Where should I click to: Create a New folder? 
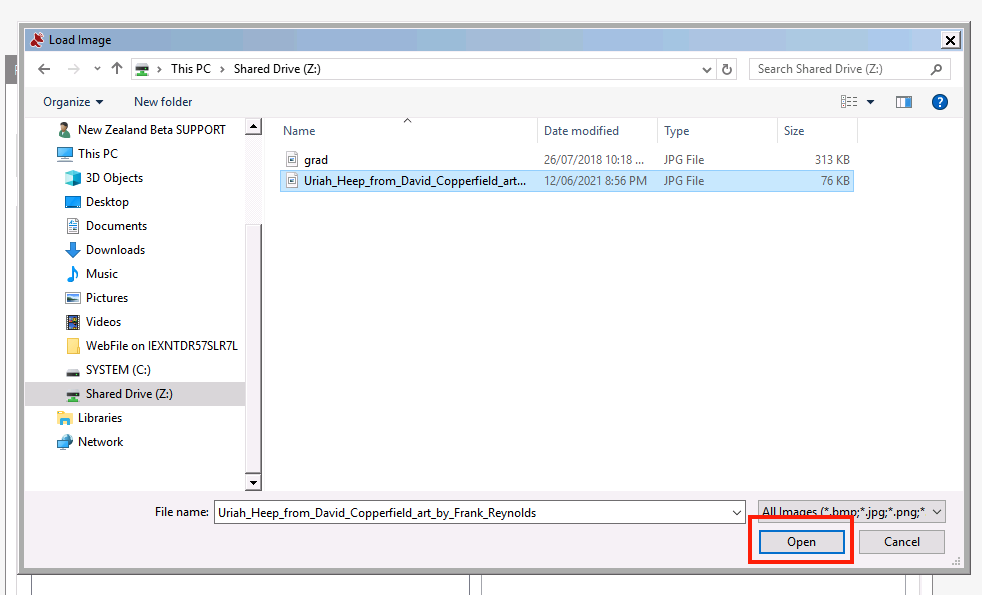point(163,102)
